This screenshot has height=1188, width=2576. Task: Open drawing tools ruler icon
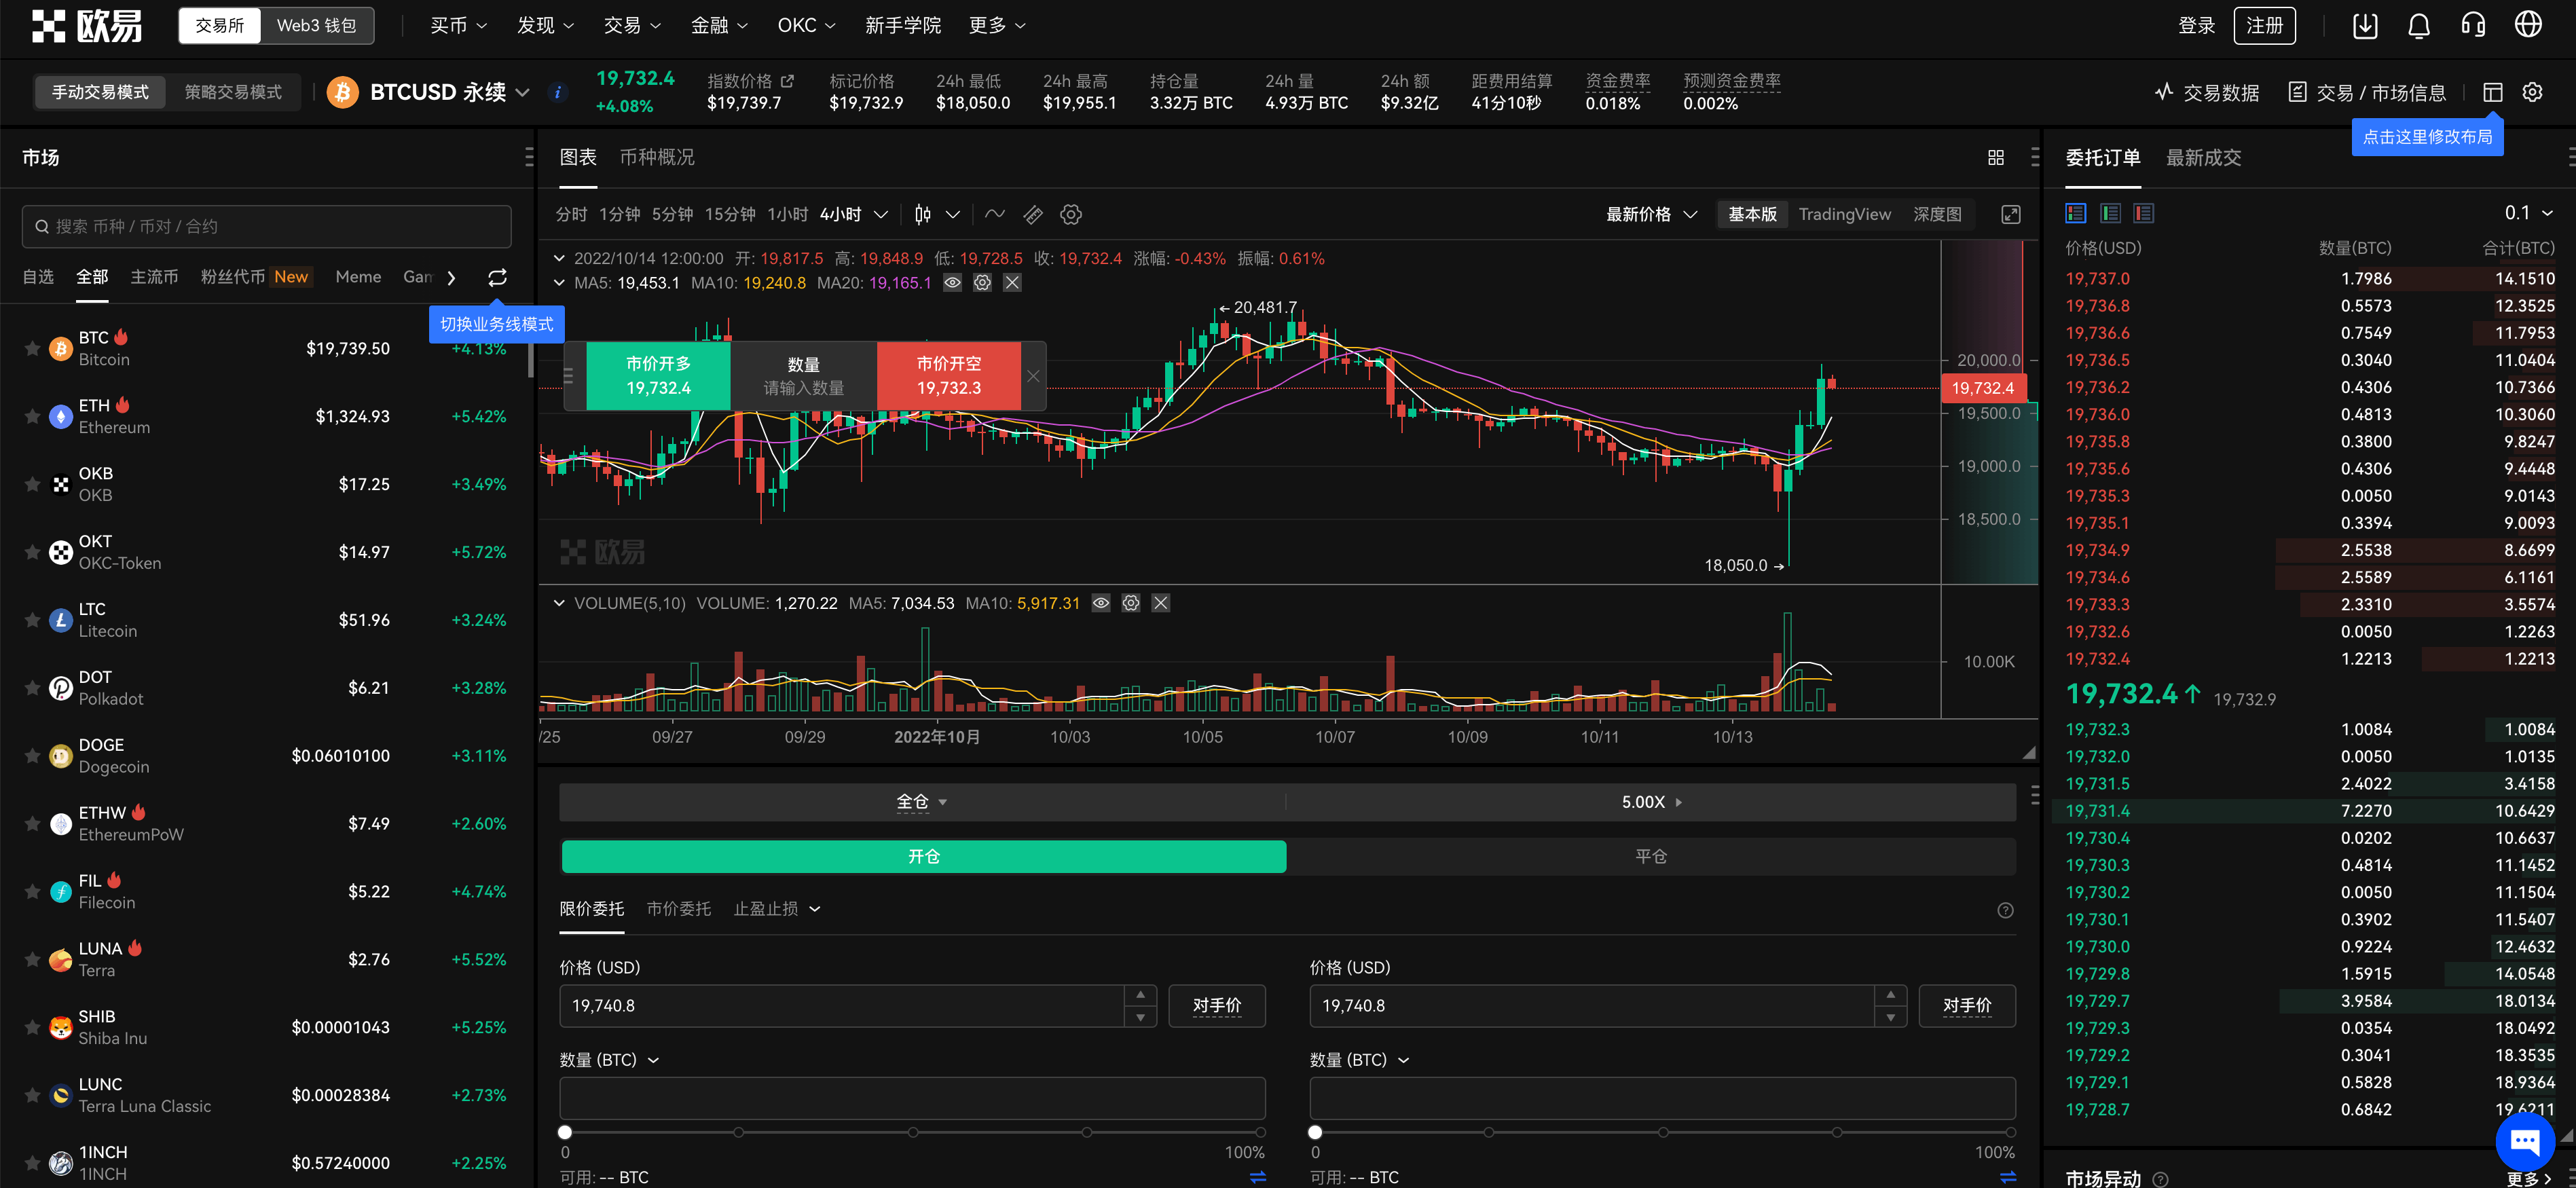pos(1033,214)
